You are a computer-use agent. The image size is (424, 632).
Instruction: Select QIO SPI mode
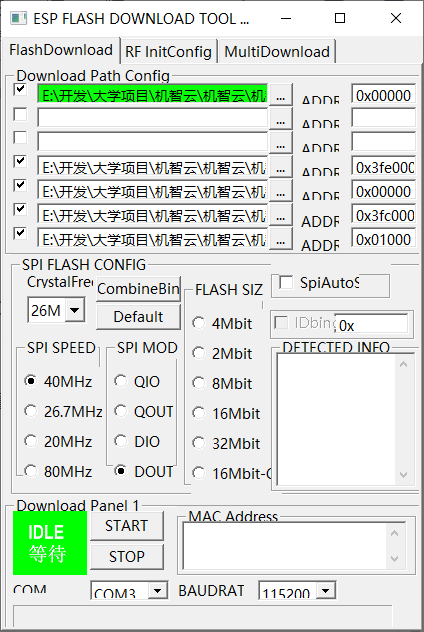coord(137,381)
